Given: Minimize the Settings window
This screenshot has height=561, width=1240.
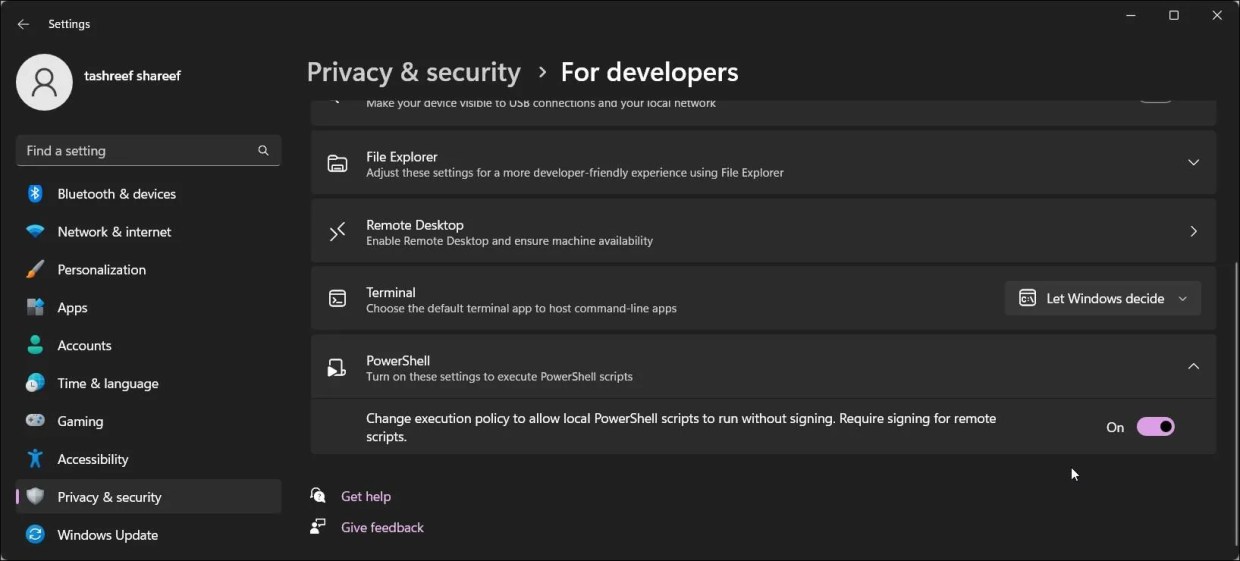Looking at the screenshot, I should [1130, 15].
